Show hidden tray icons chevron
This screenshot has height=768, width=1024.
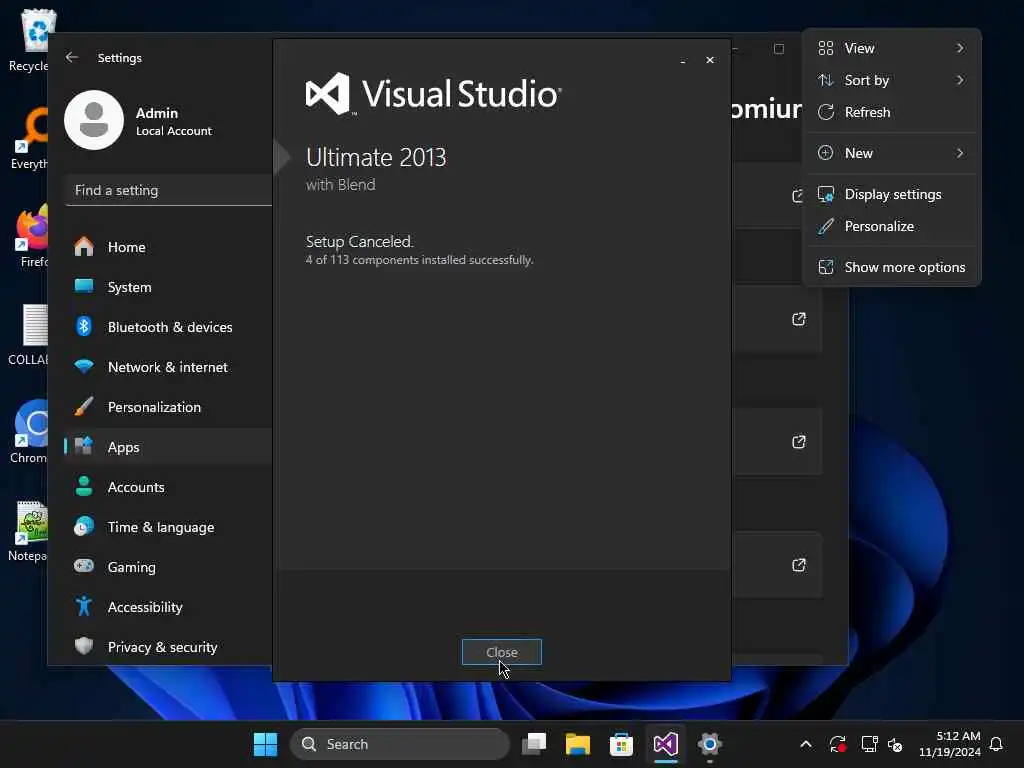click(806, 744)
